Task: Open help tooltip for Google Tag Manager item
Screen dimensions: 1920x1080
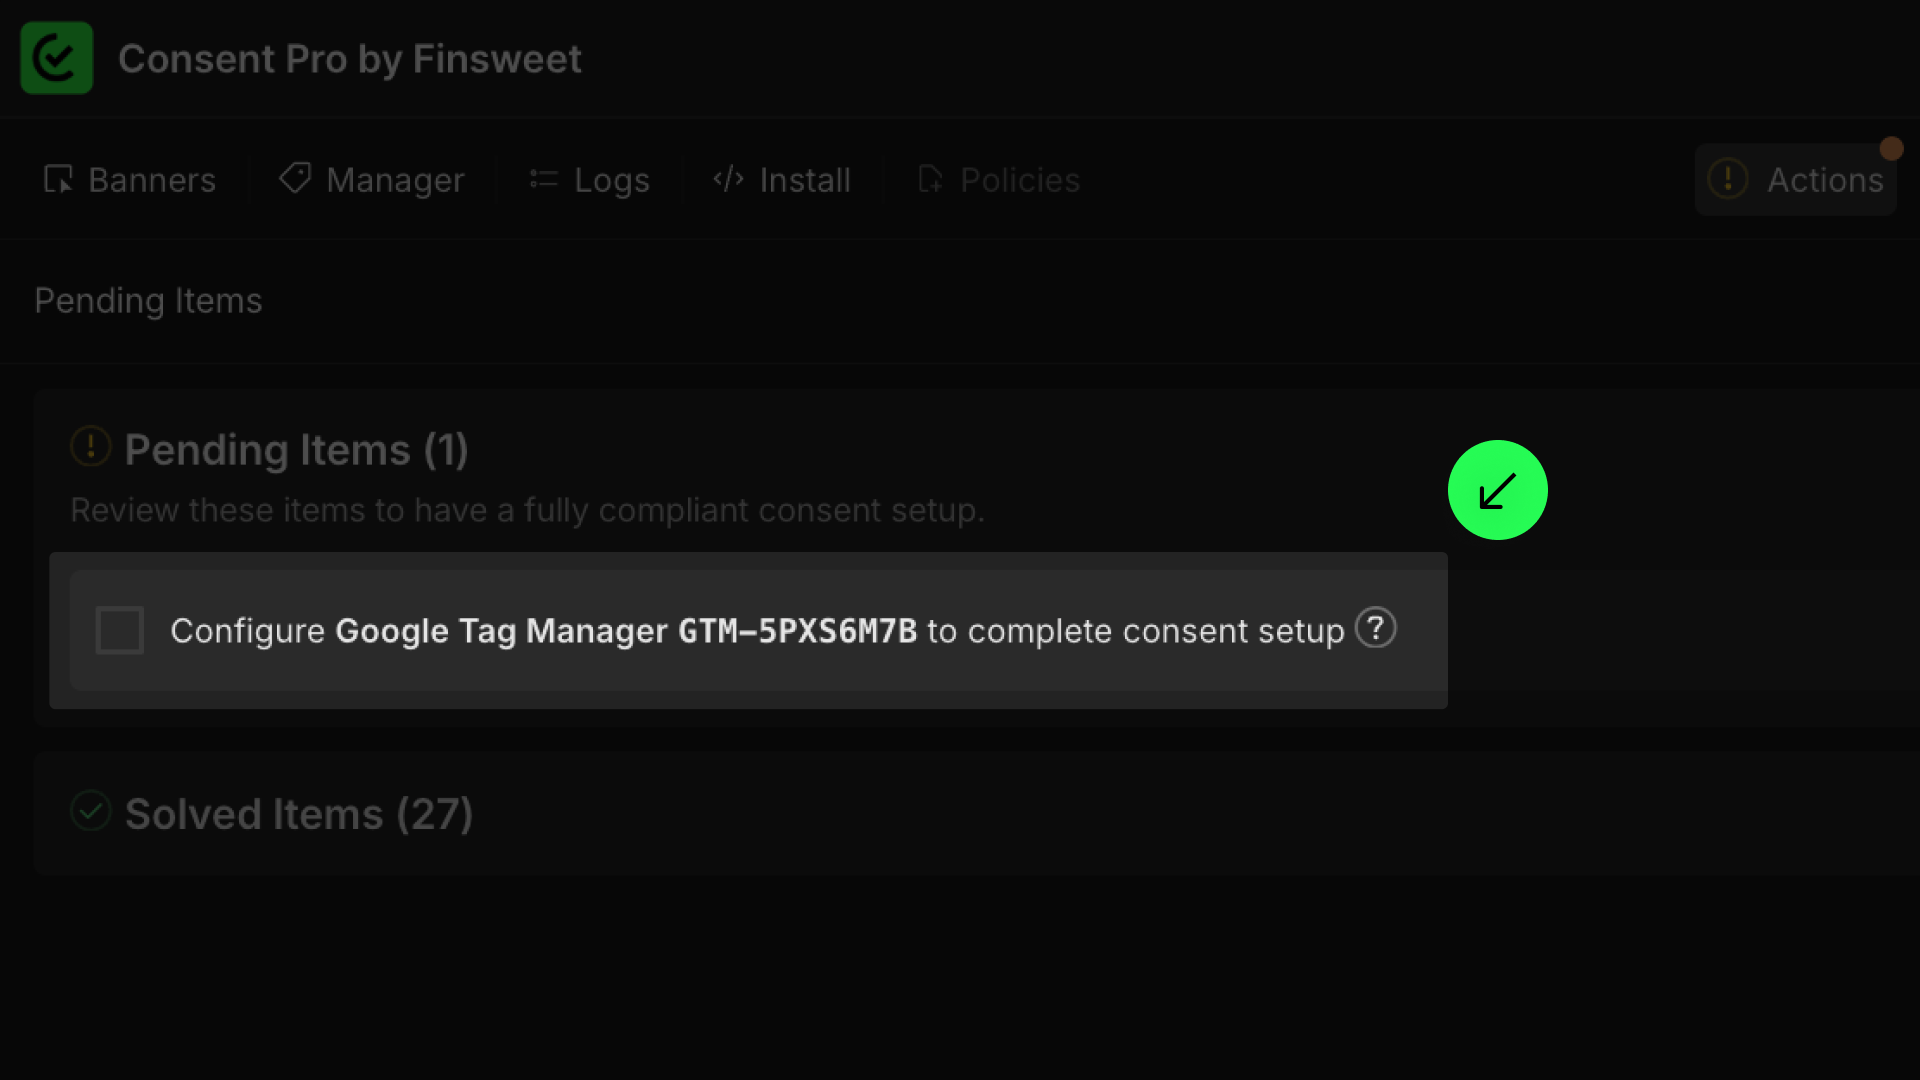Action: pyautogui.click(x=1375, y=629)
